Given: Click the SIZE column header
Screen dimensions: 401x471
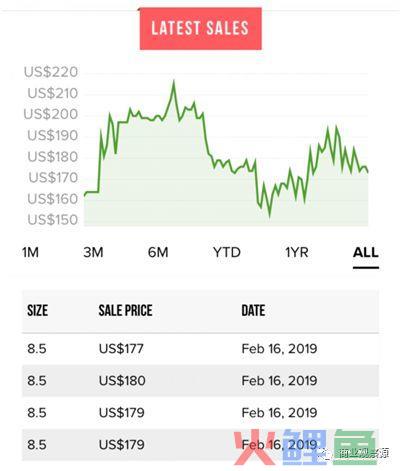Looking at the screenshot, I should [37, 310].
